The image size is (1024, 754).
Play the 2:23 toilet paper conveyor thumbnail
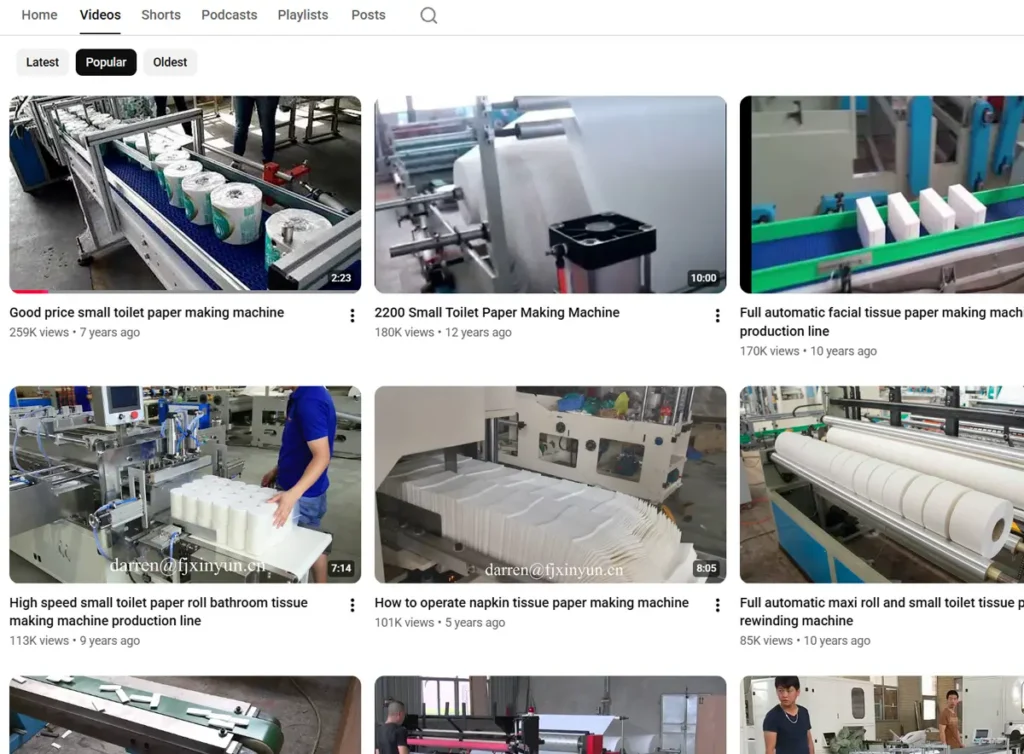coord(185,195)
